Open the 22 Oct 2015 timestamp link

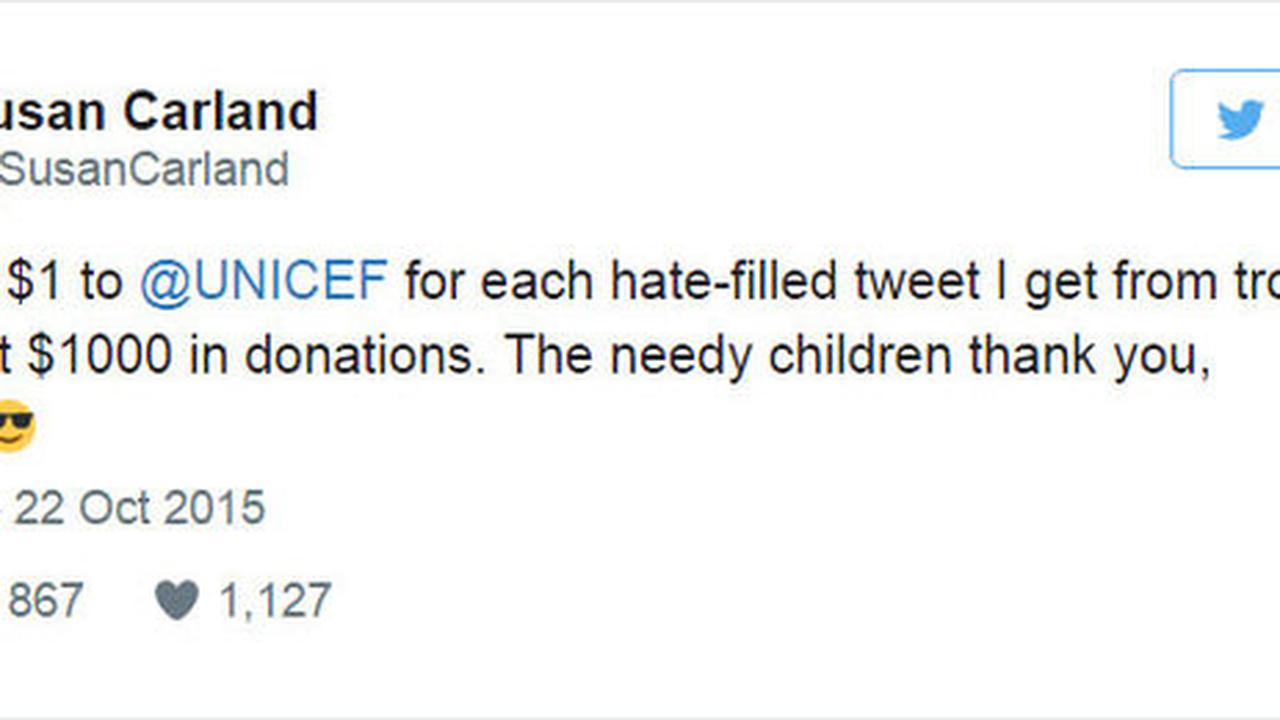pyautogui.click(x=139, y=508)
